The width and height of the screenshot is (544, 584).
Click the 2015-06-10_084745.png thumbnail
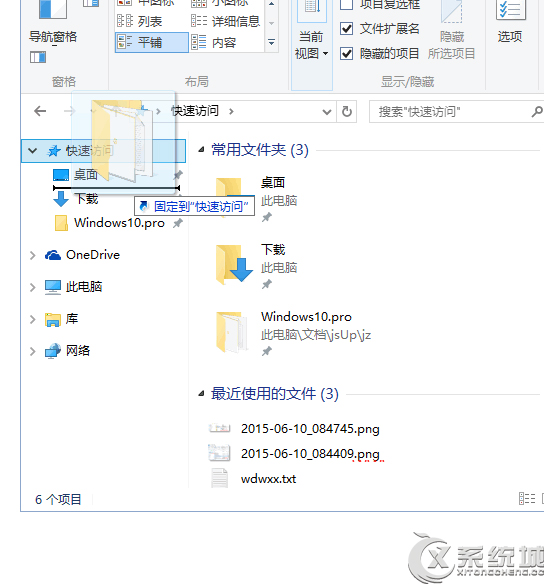click(x=220, y=428)
